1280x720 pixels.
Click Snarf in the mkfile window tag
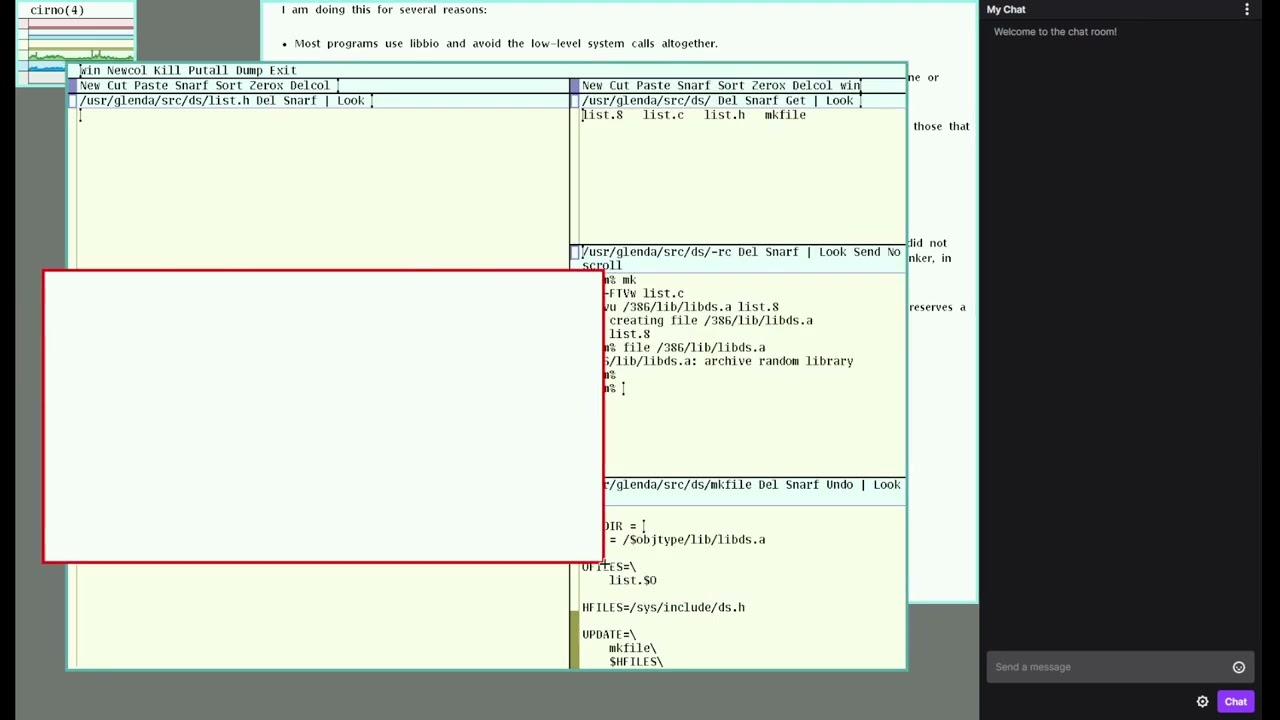[x=802, y=485]
